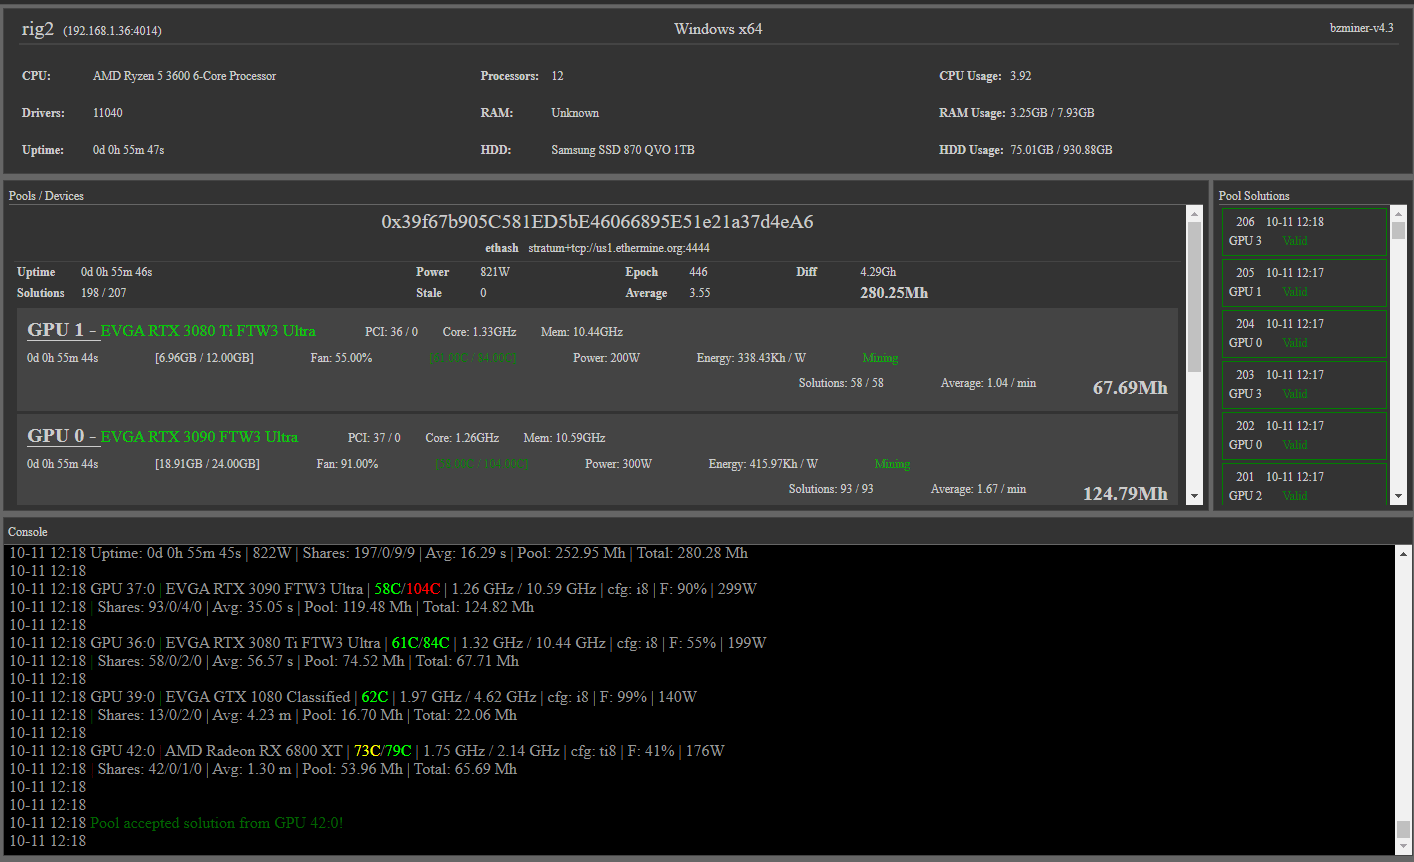Click the Epoch 446 value

click(x=698, y=272)
